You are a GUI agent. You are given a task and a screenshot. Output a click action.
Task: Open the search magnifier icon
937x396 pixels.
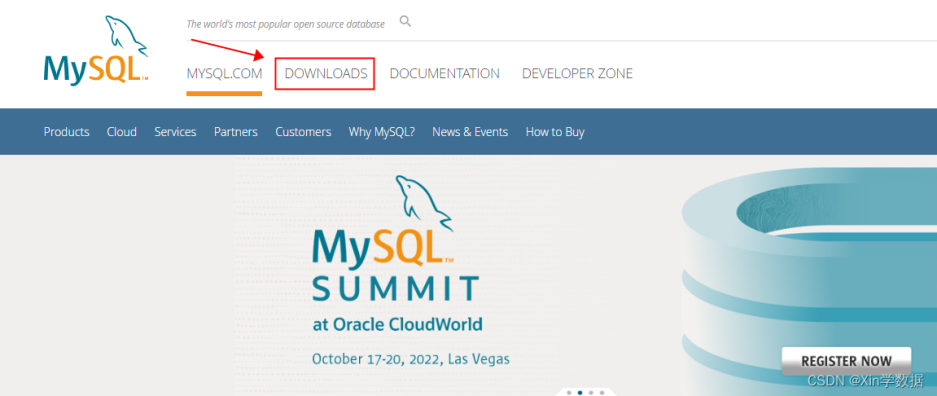tap(405, 22)
